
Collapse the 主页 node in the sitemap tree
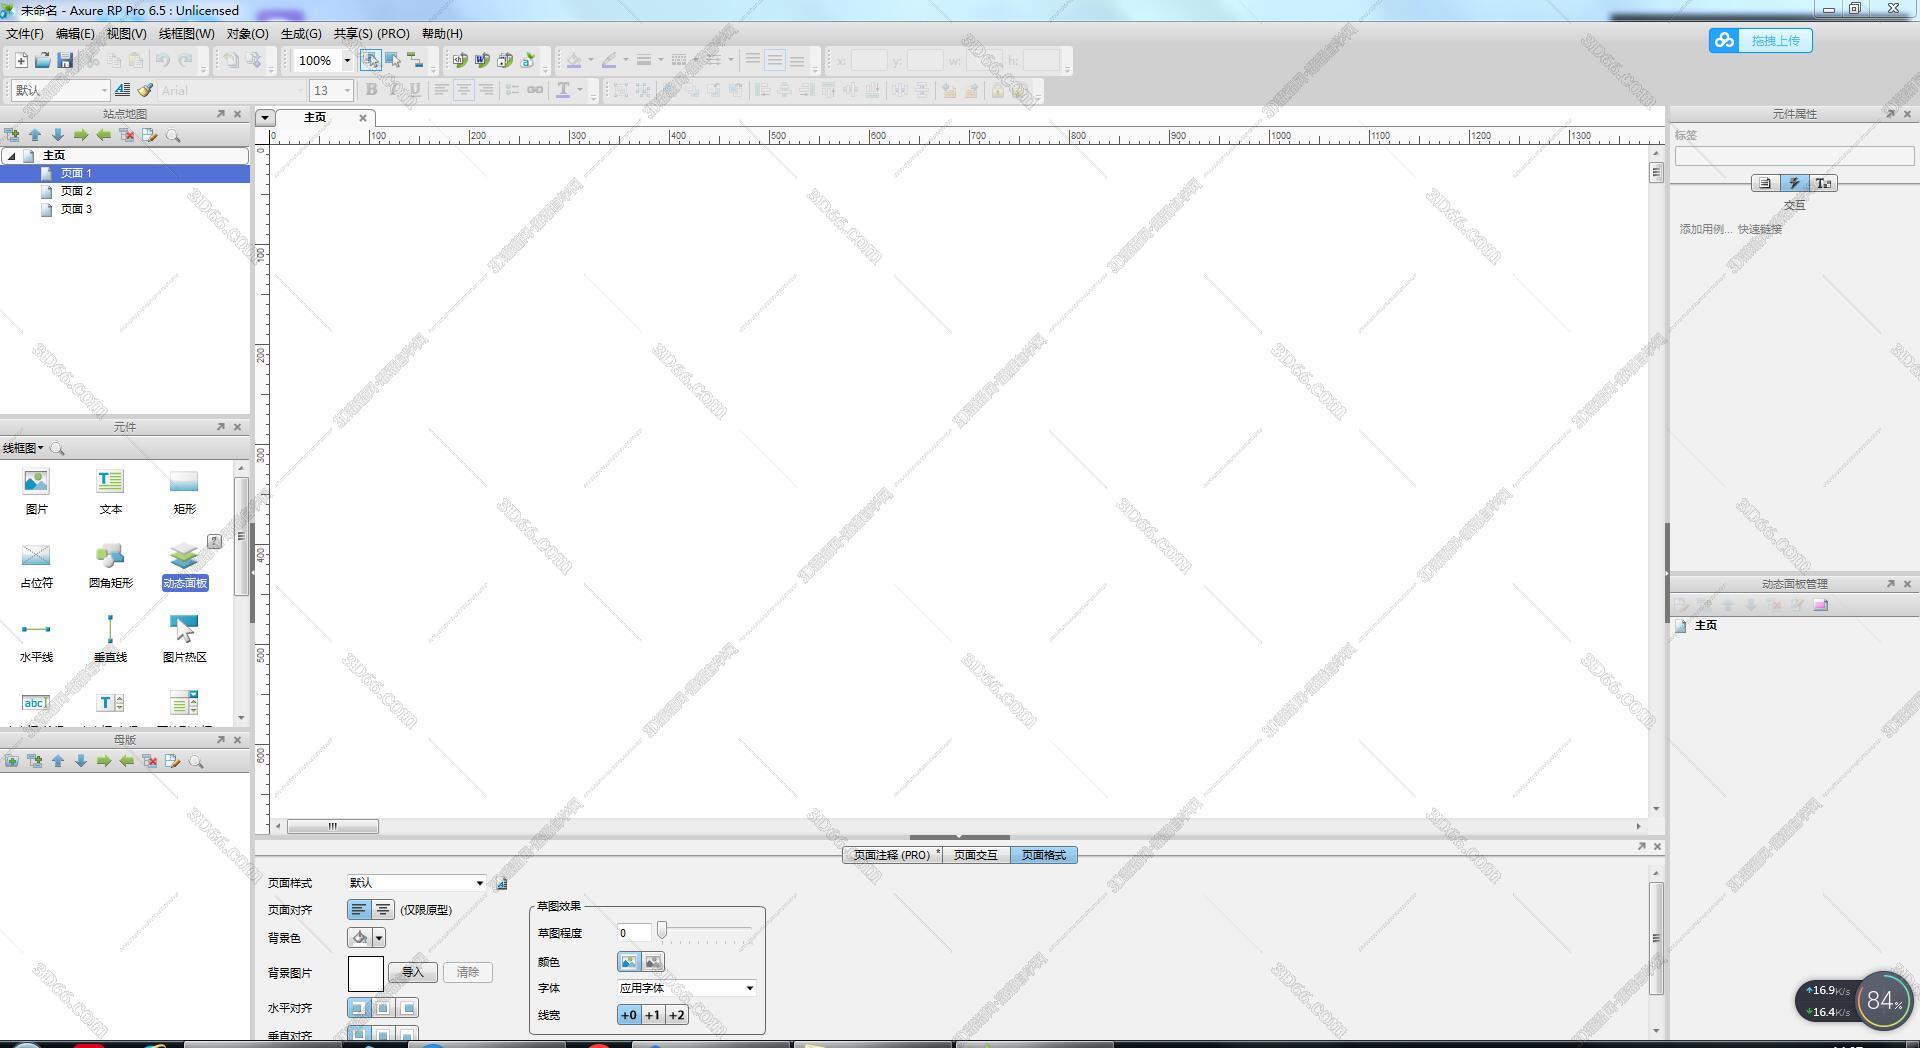click(x=12, y=155)
